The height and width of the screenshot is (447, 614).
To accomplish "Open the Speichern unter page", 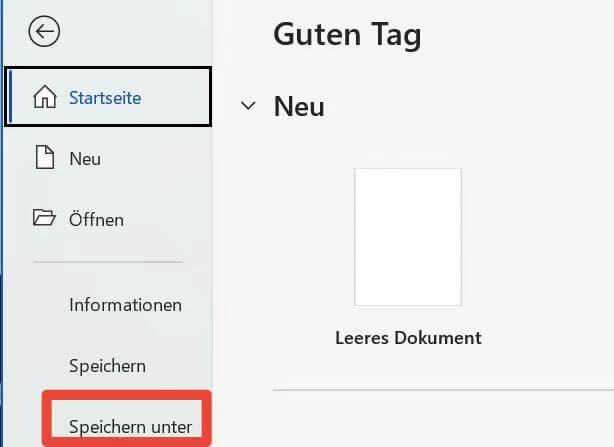I will 130,427.
